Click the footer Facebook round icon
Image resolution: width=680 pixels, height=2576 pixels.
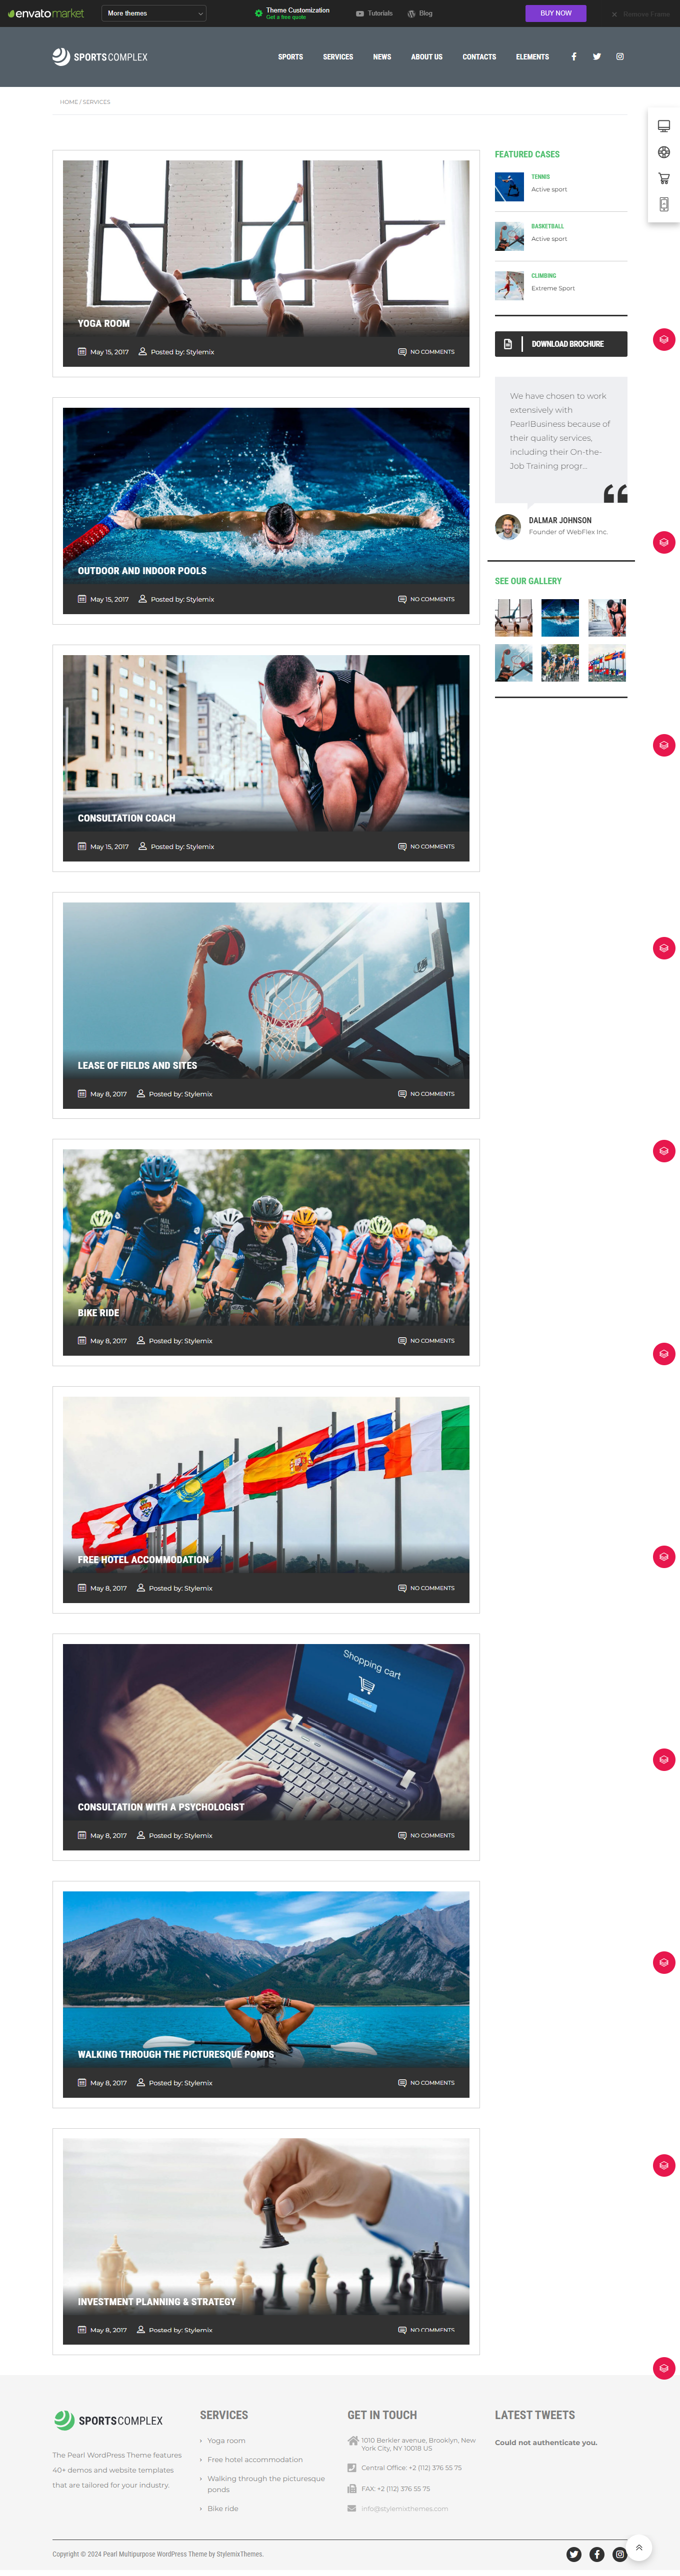click(x=597, y=2554)
